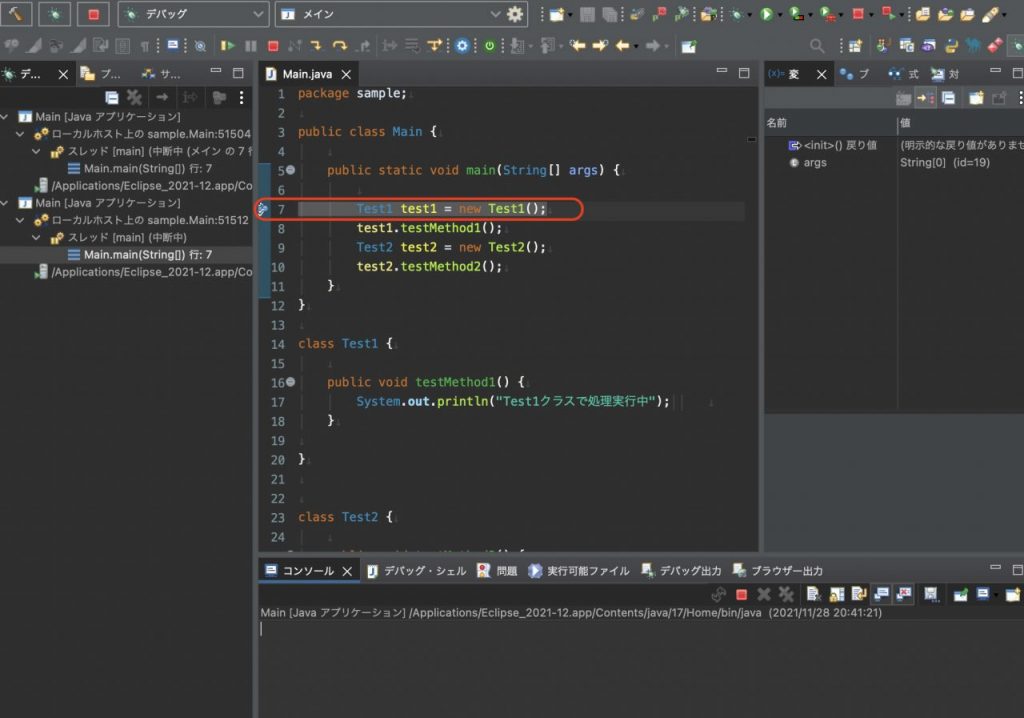Remove all terminated launches in console toolbar
The width and height of the screenshot is (1024, 718).
787,593
